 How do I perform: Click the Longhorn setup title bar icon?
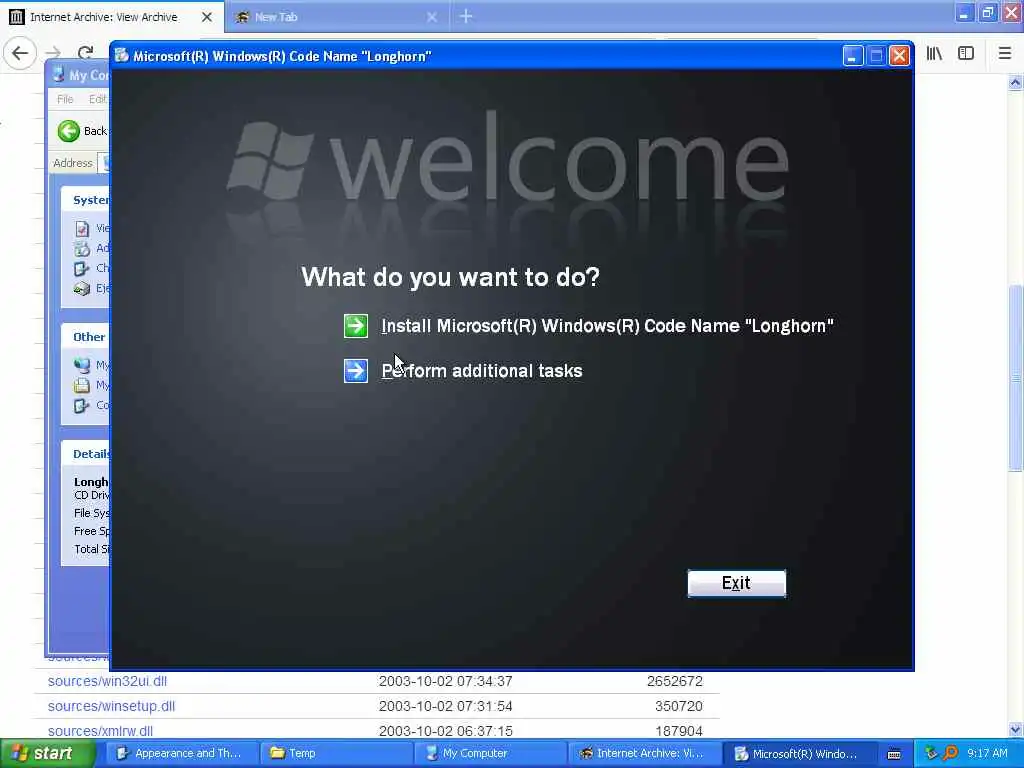click(x=121, y=56)
